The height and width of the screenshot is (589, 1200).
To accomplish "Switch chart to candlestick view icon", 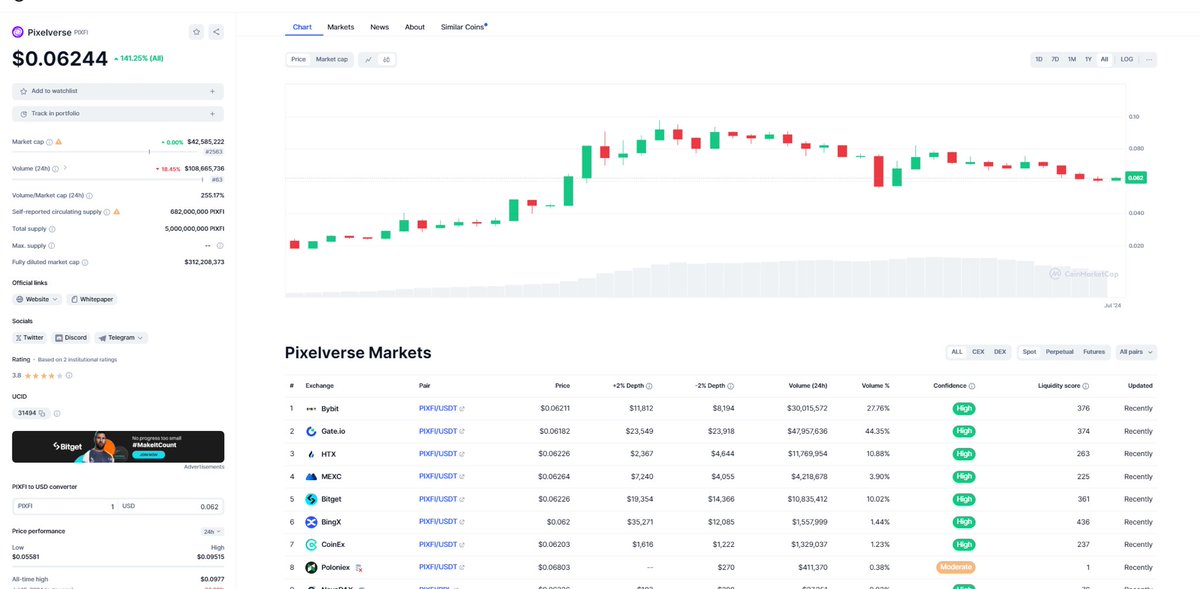I will coord(387,60).
